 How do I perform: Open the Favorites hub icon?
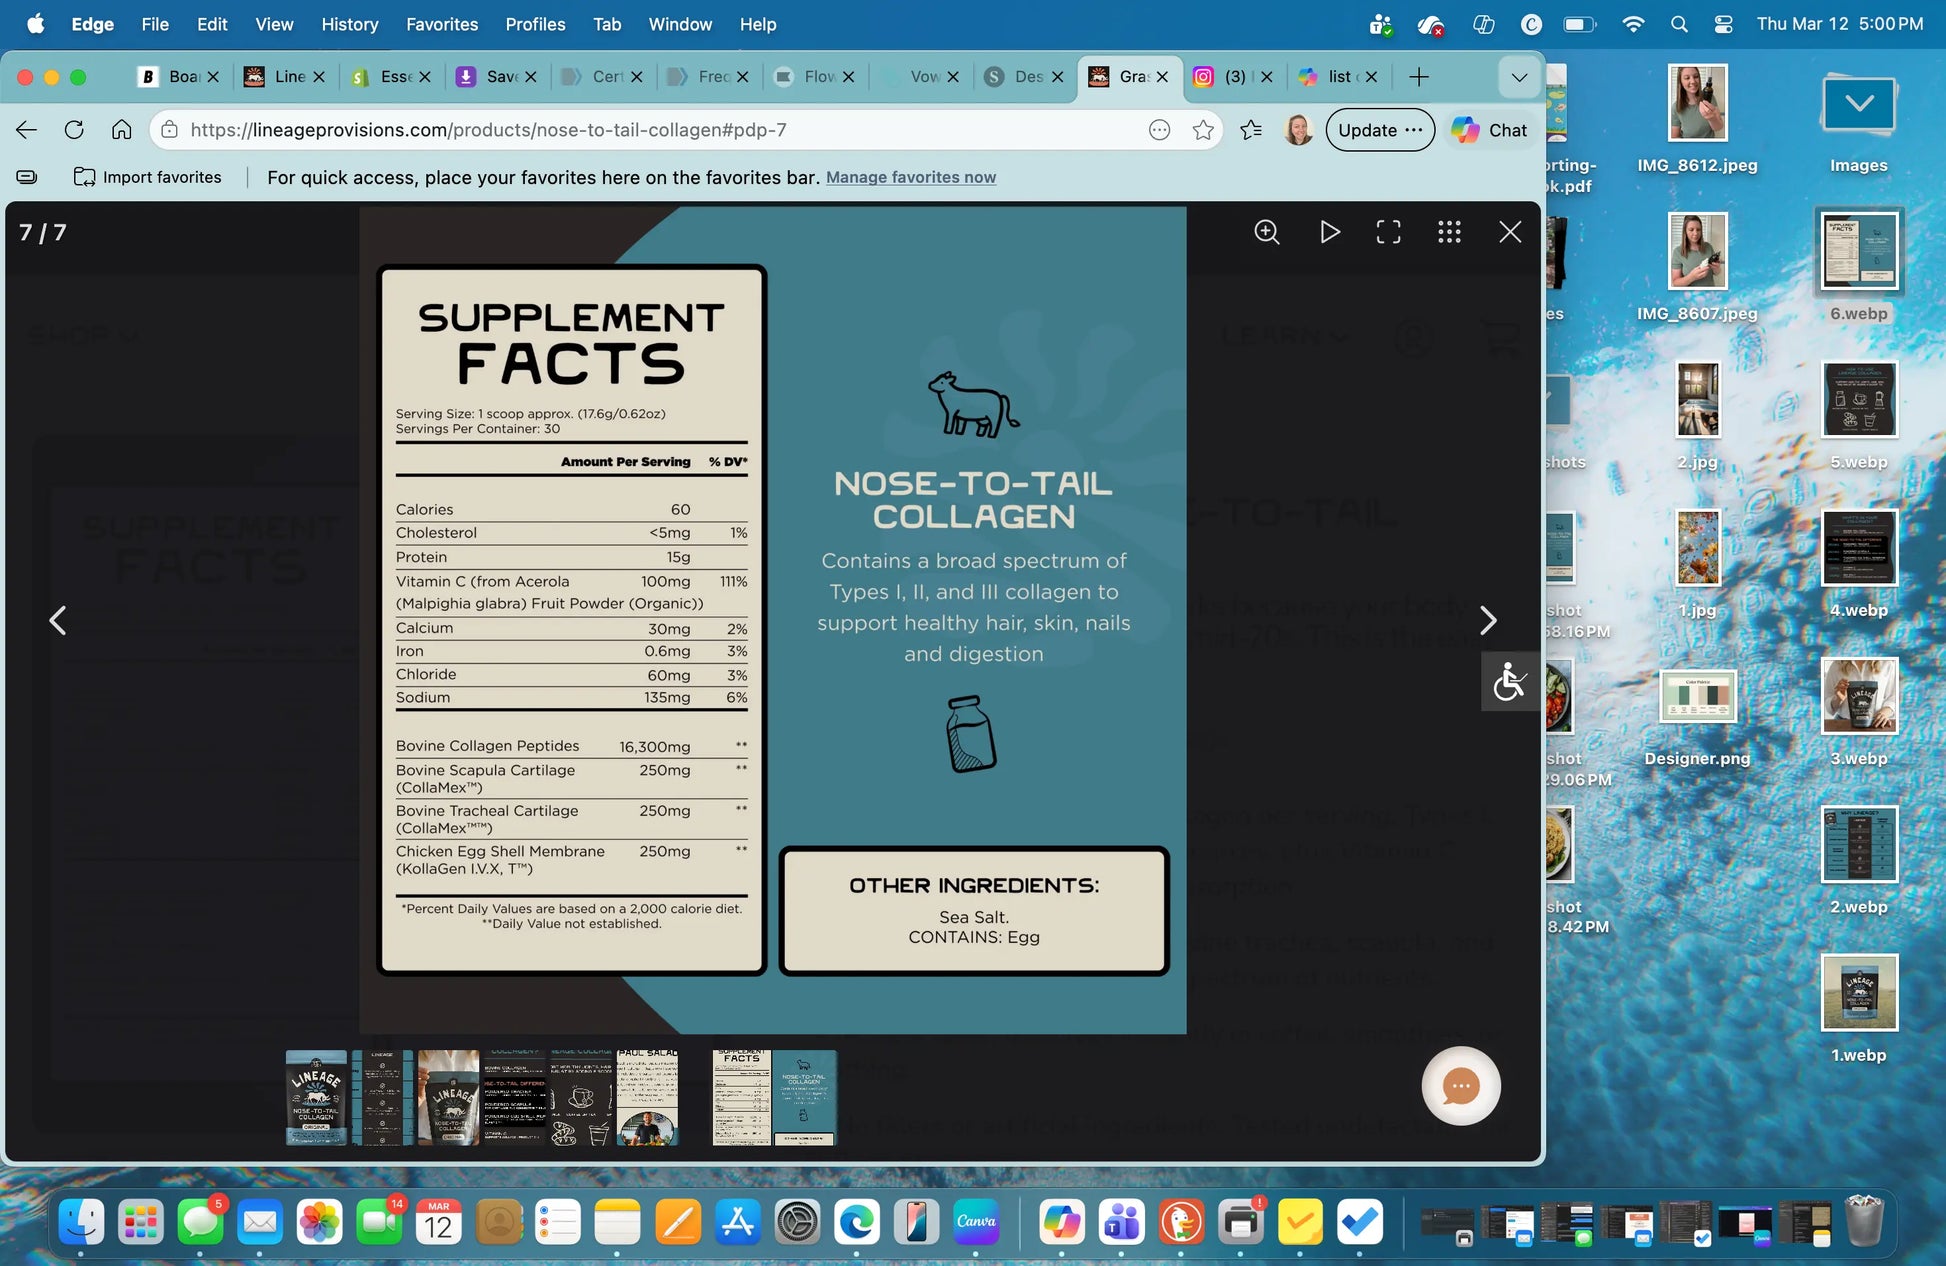coord(1251,130)
